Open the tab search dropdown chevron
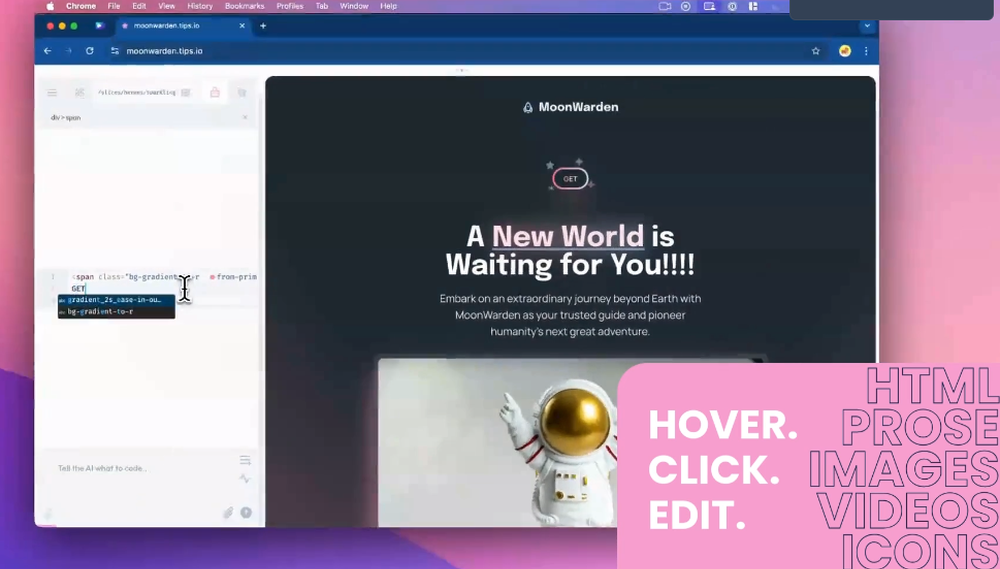The image size is (1000, 569). tap(867, 26)
